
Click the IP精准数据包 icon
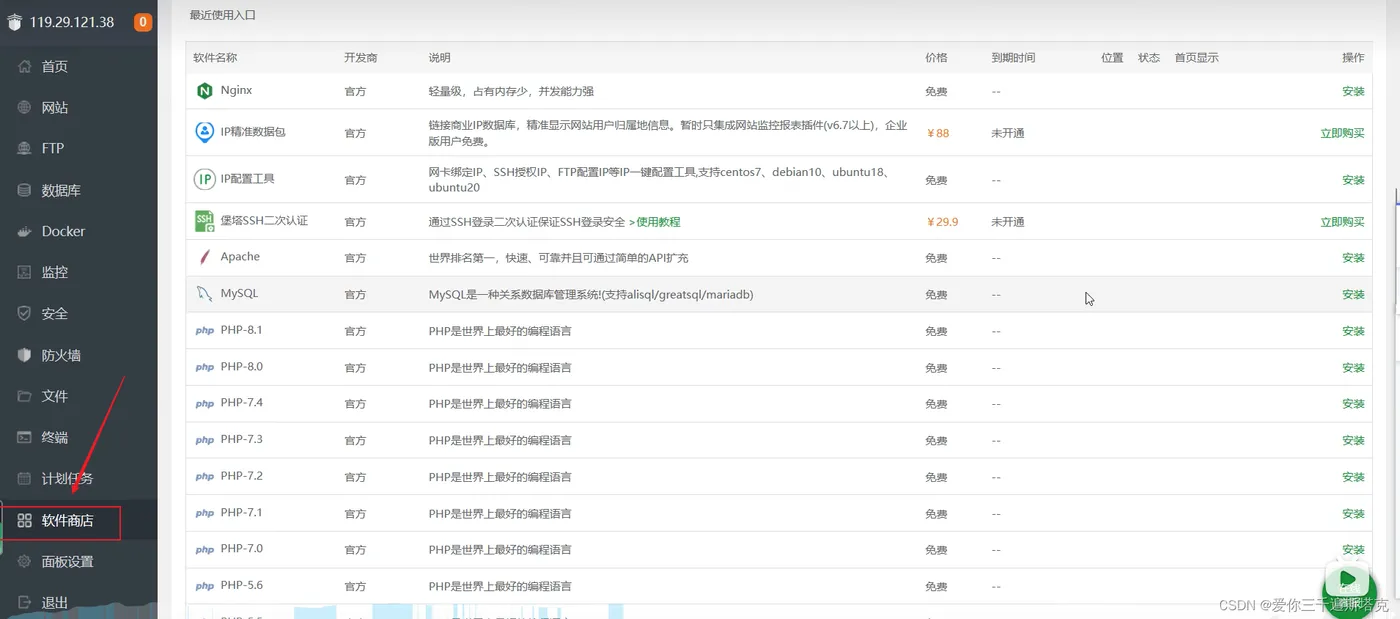coord(204,132)
